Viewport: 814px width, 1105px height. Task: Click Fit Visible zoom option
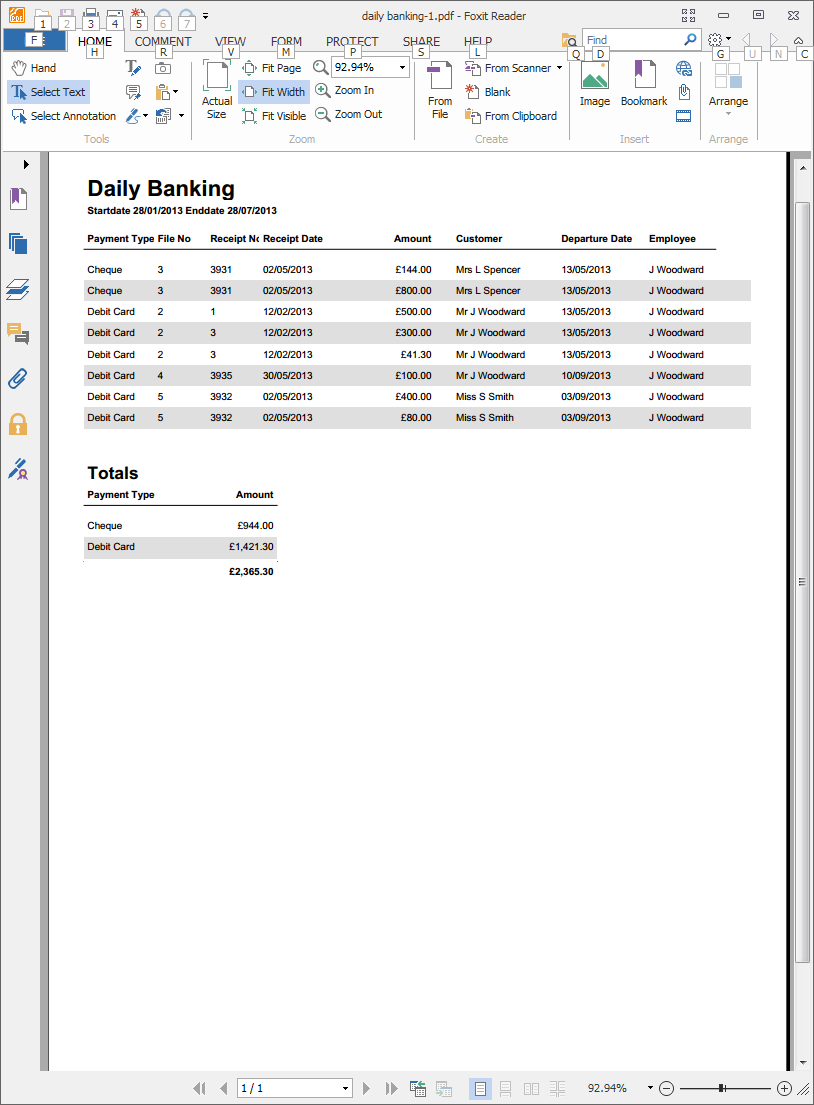(x=274, y=116)
